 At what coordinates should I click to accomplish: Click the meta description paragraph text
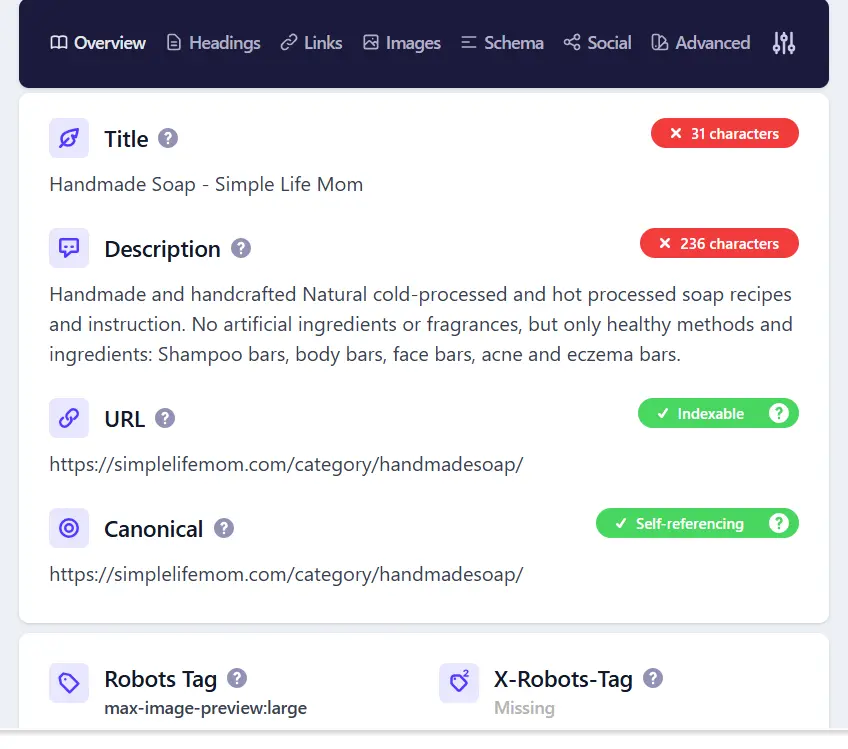click(421, 324)
